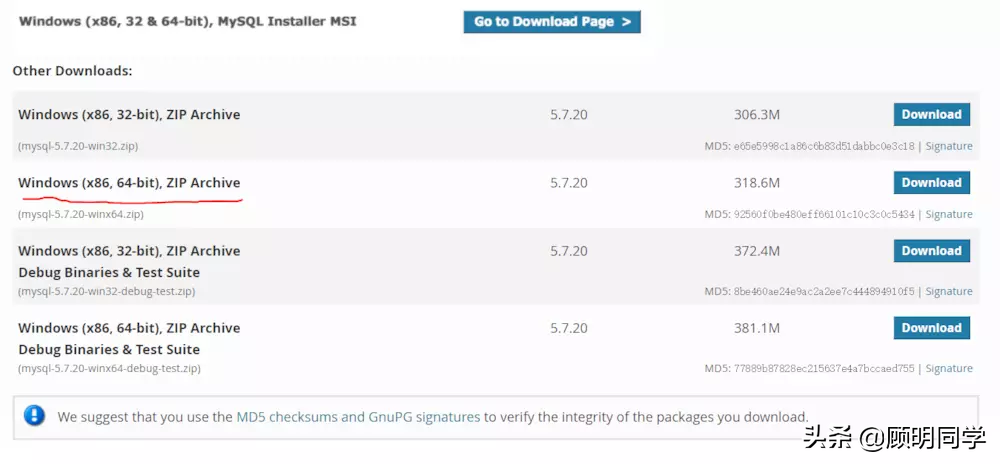Open Signature link for mysql-5.7.20-win32.zip

pos(949,146)
